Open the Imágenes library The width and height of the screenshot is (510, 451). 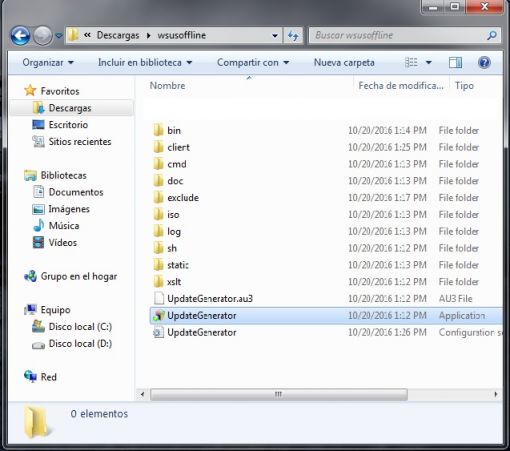tap(69, 209)
